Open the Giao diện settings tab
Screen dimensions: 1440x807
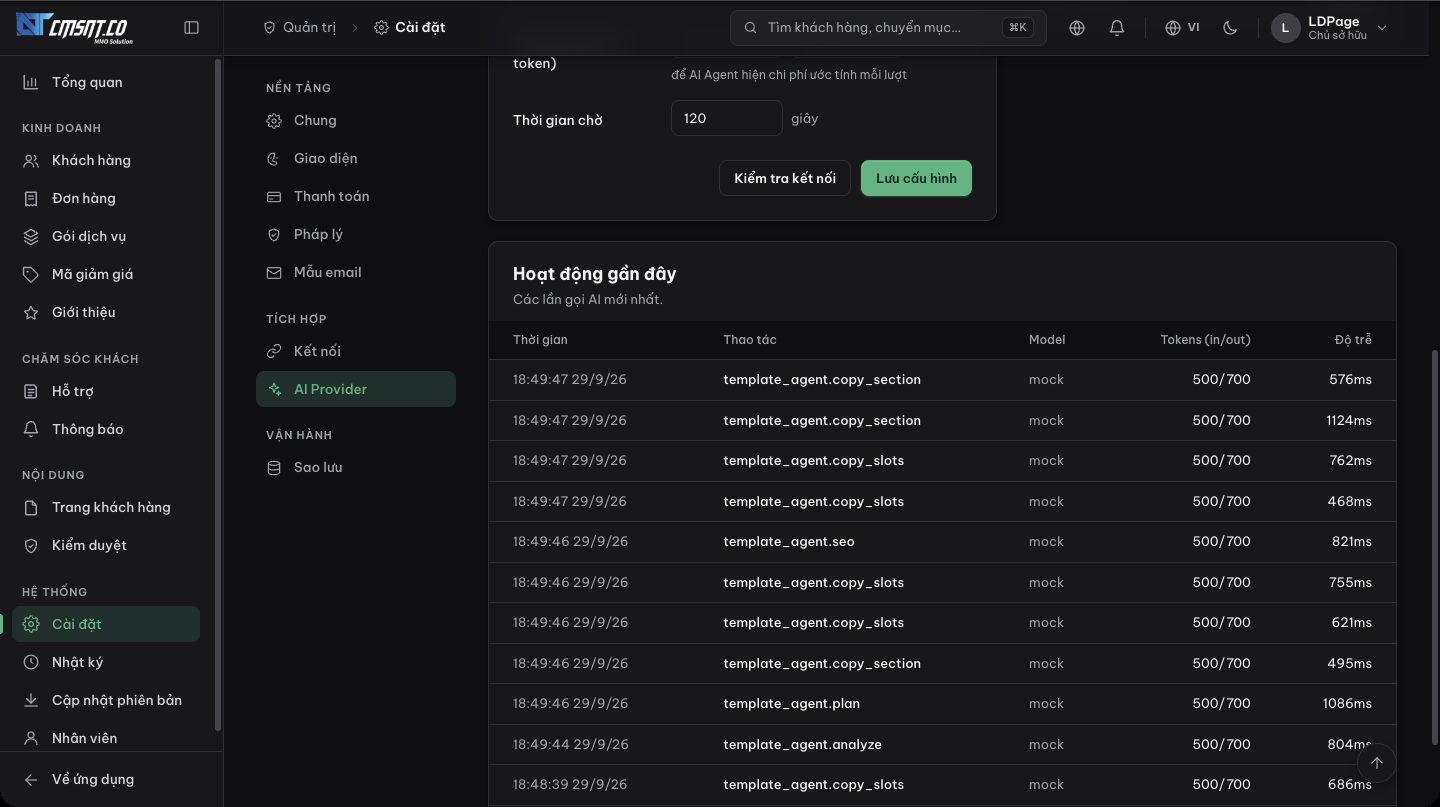(x=356, y=158)
